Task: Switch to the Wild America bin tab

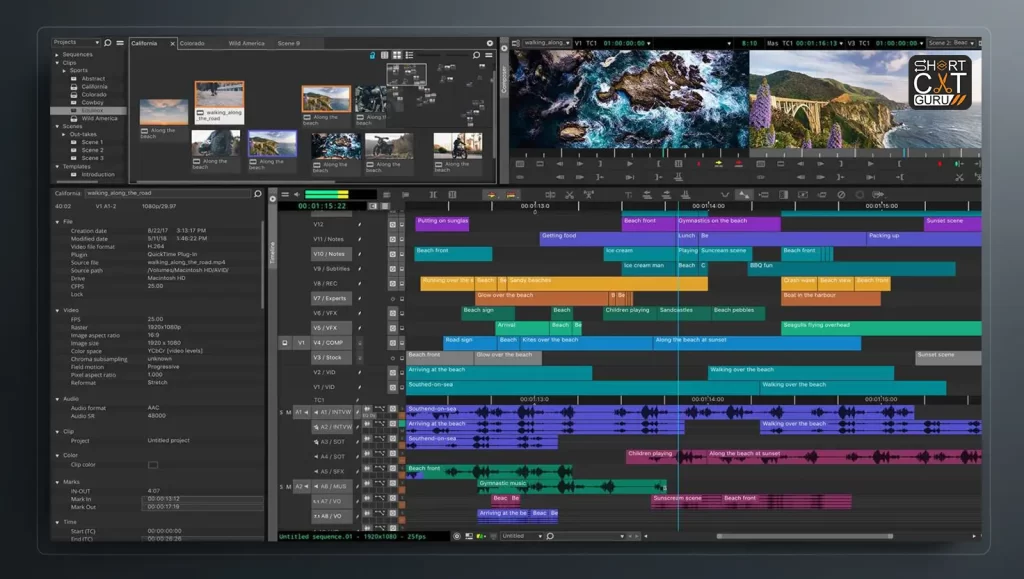Action: click(247, 44)
